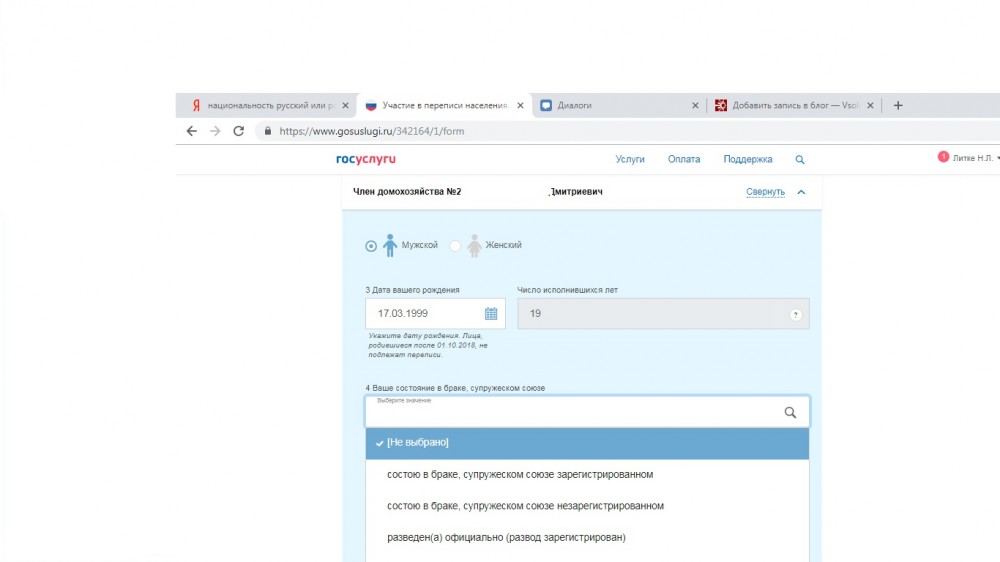Click magnifier icon in marital status field
This screenshot has height=562, width=1000.
(x=790, y=412)
